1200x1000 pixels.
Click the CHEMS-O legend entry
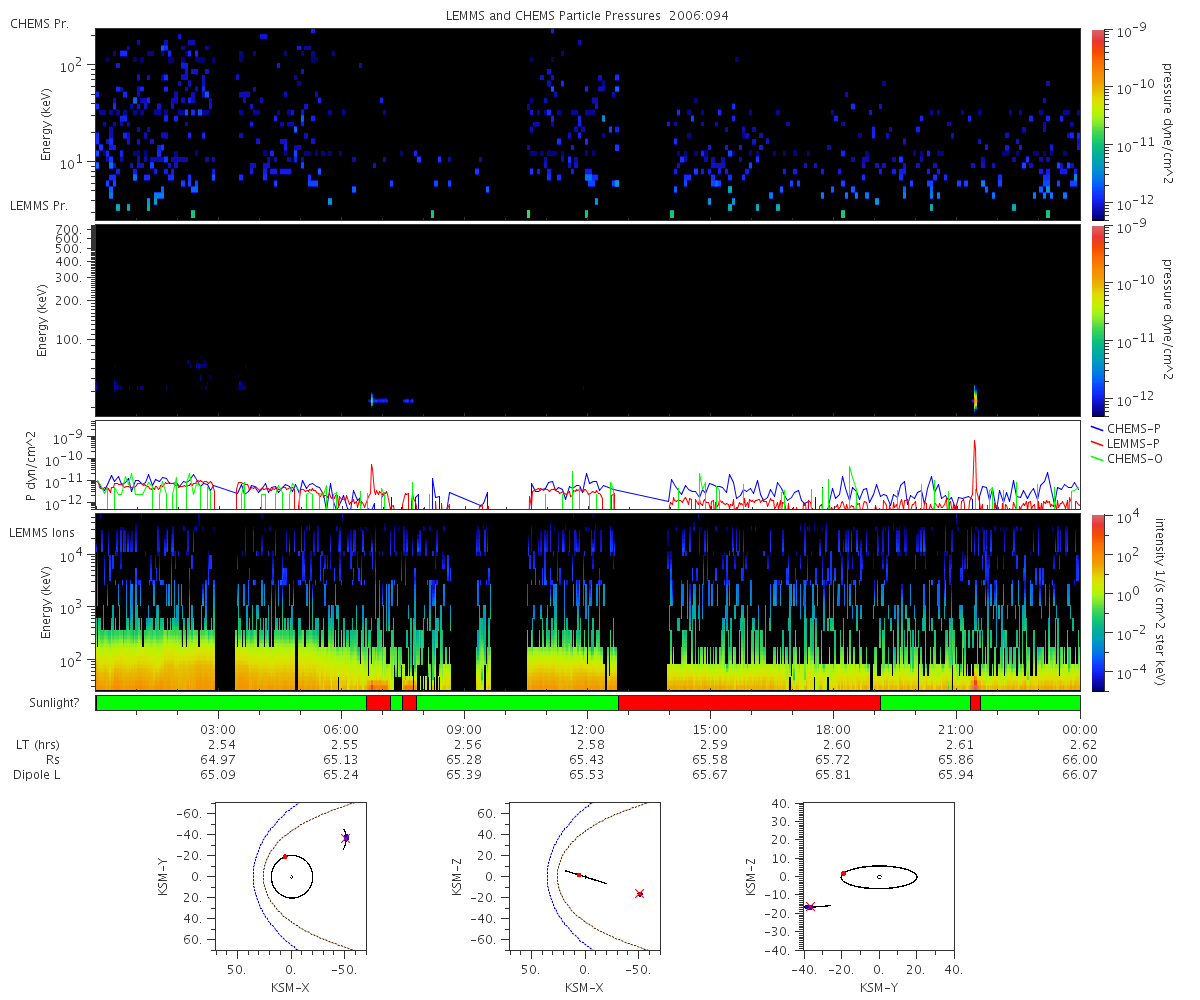pyautogui.click(x=1136, y=458)
